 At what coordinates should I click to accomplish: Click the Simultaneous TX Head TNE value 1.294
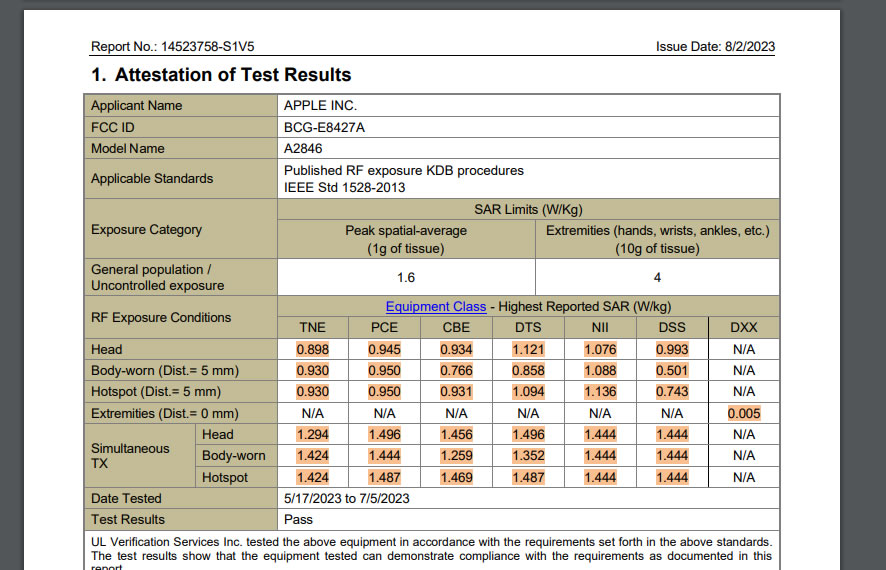tap(312, 435)
